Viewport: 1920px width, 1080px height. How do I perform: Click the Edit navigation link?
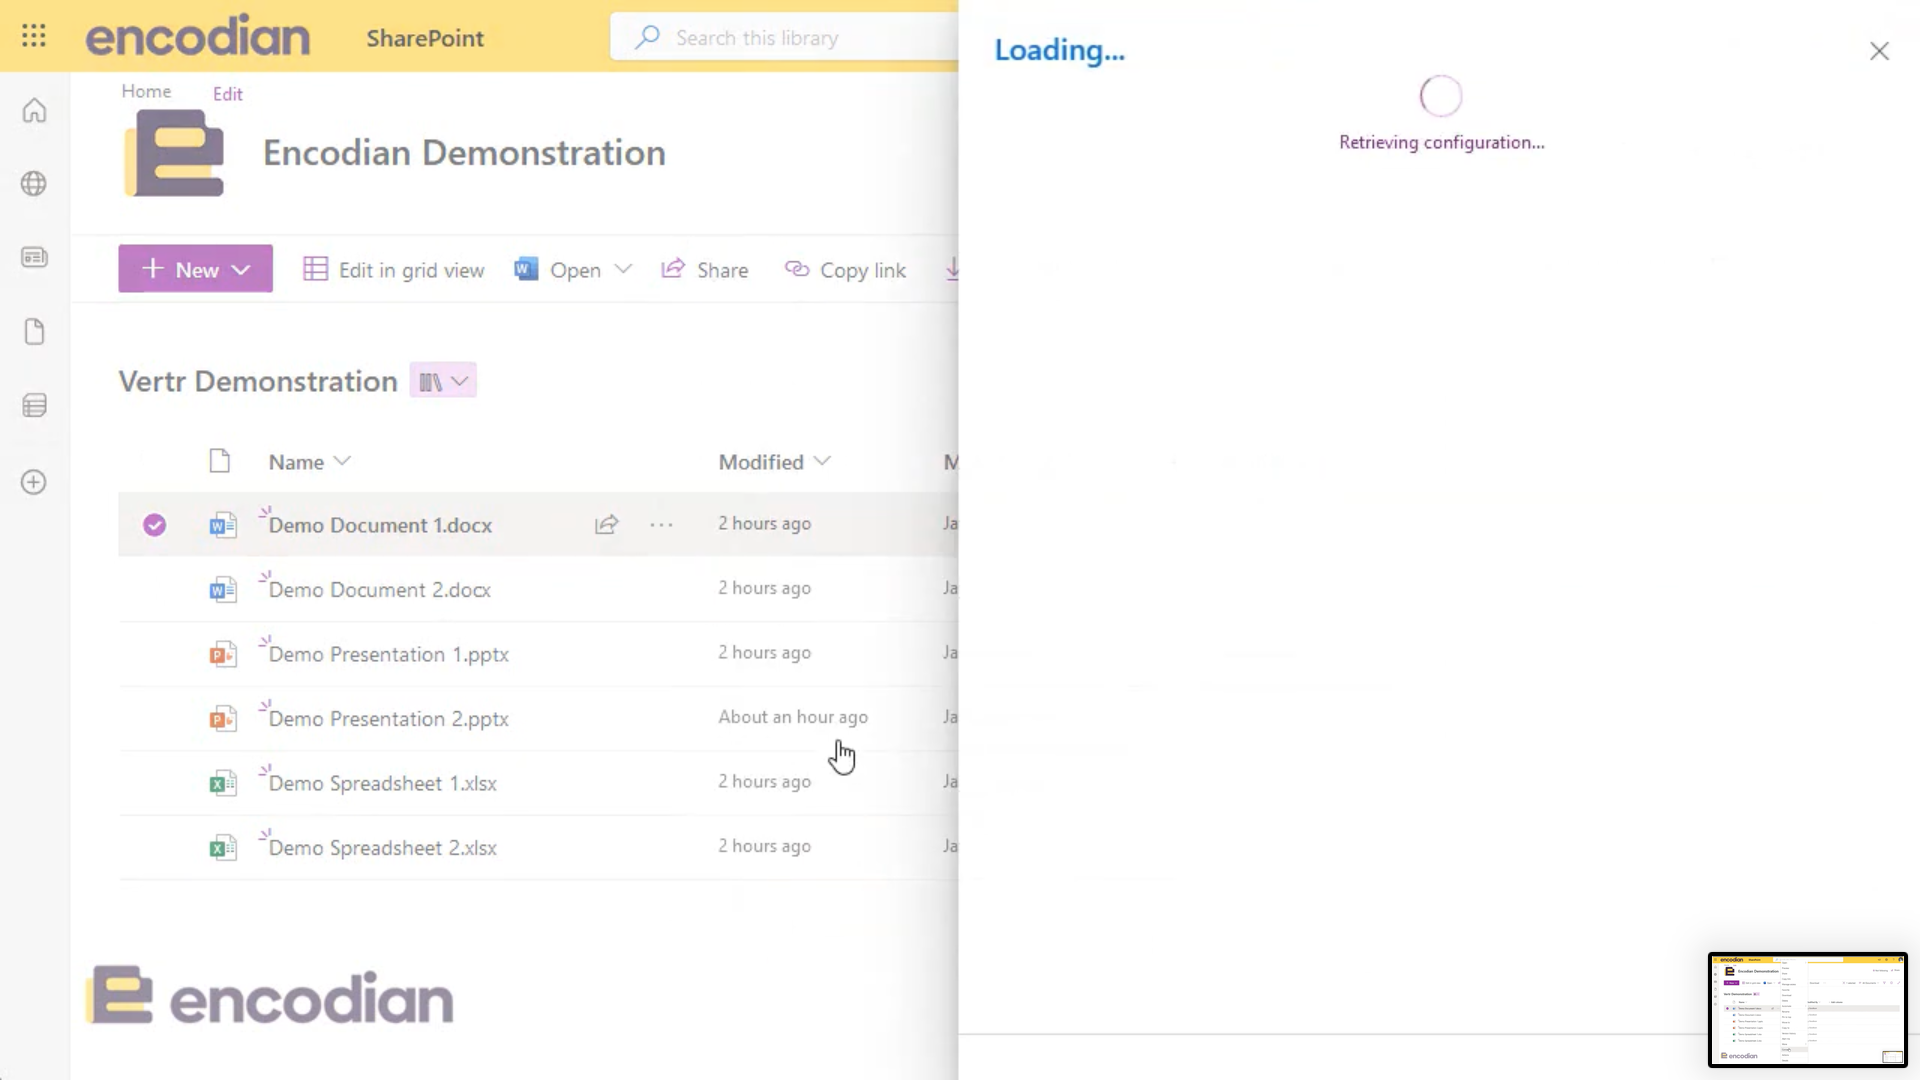pos(228,94)
